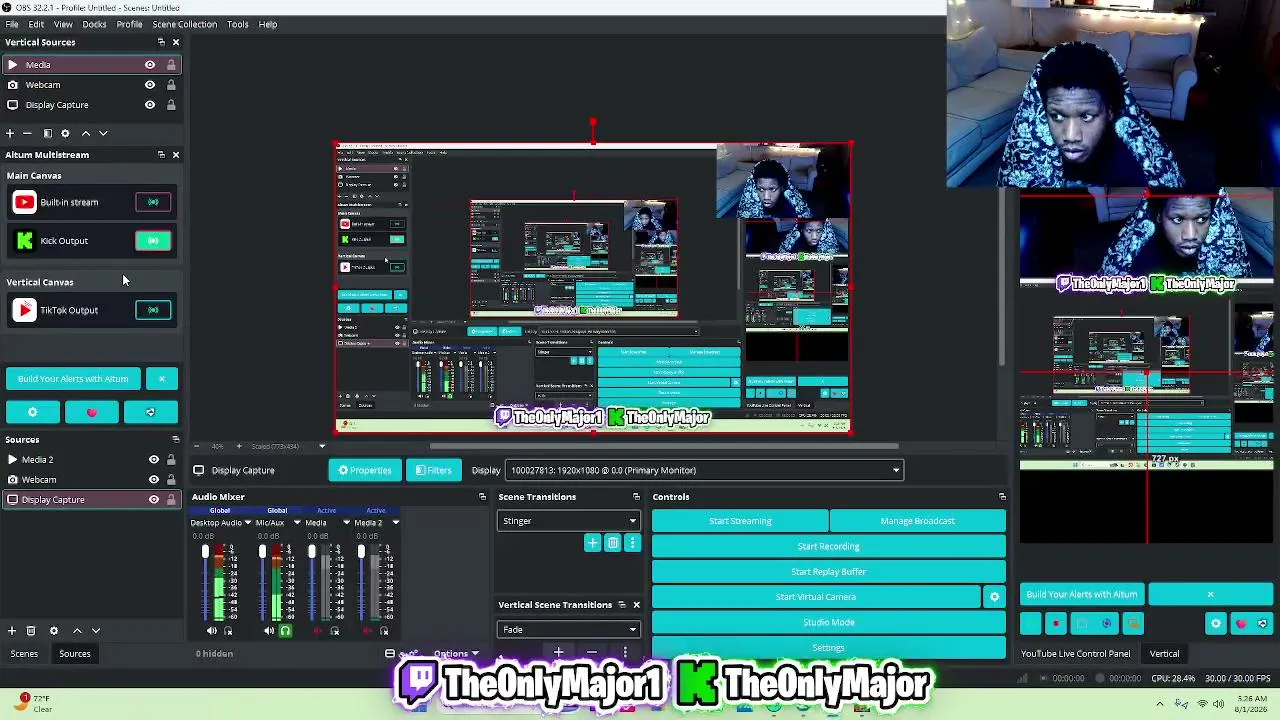1280x720 pixels.
Task: Open source properties gear in Sources panel
Action: pyautogui.click(x=54, y=631)
